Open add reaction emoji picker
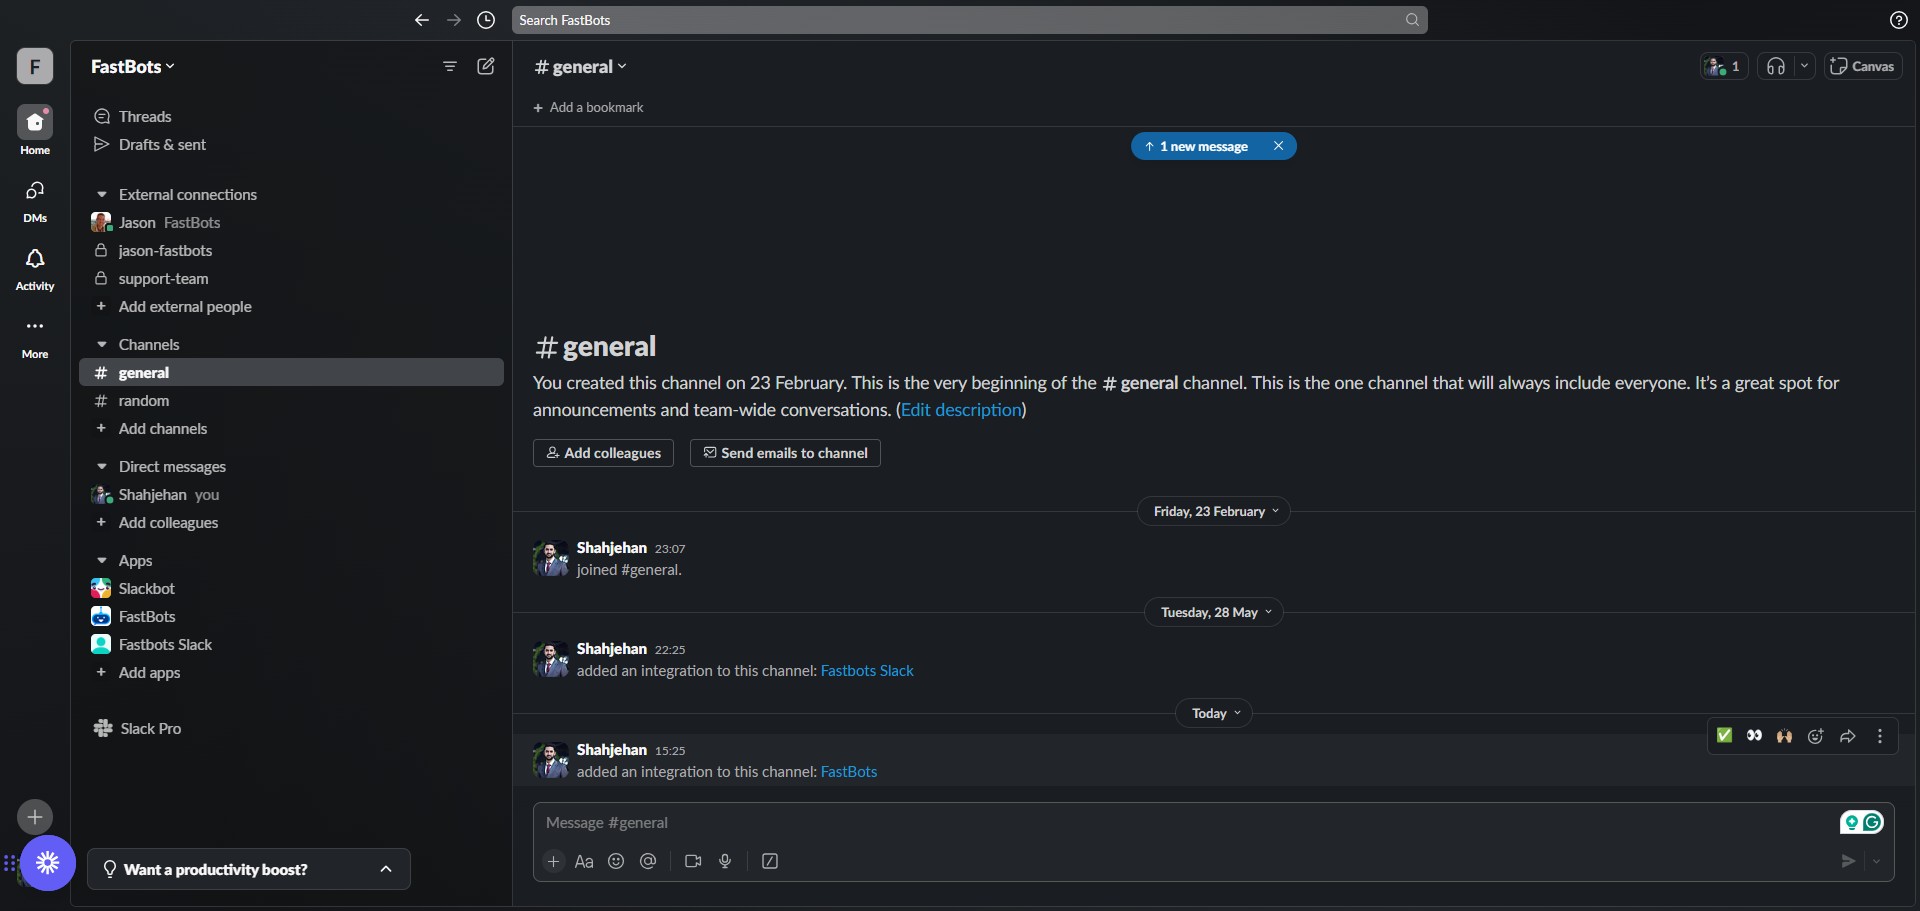1920x911 pixels. pyautogui.click(x=1816, y=736)
